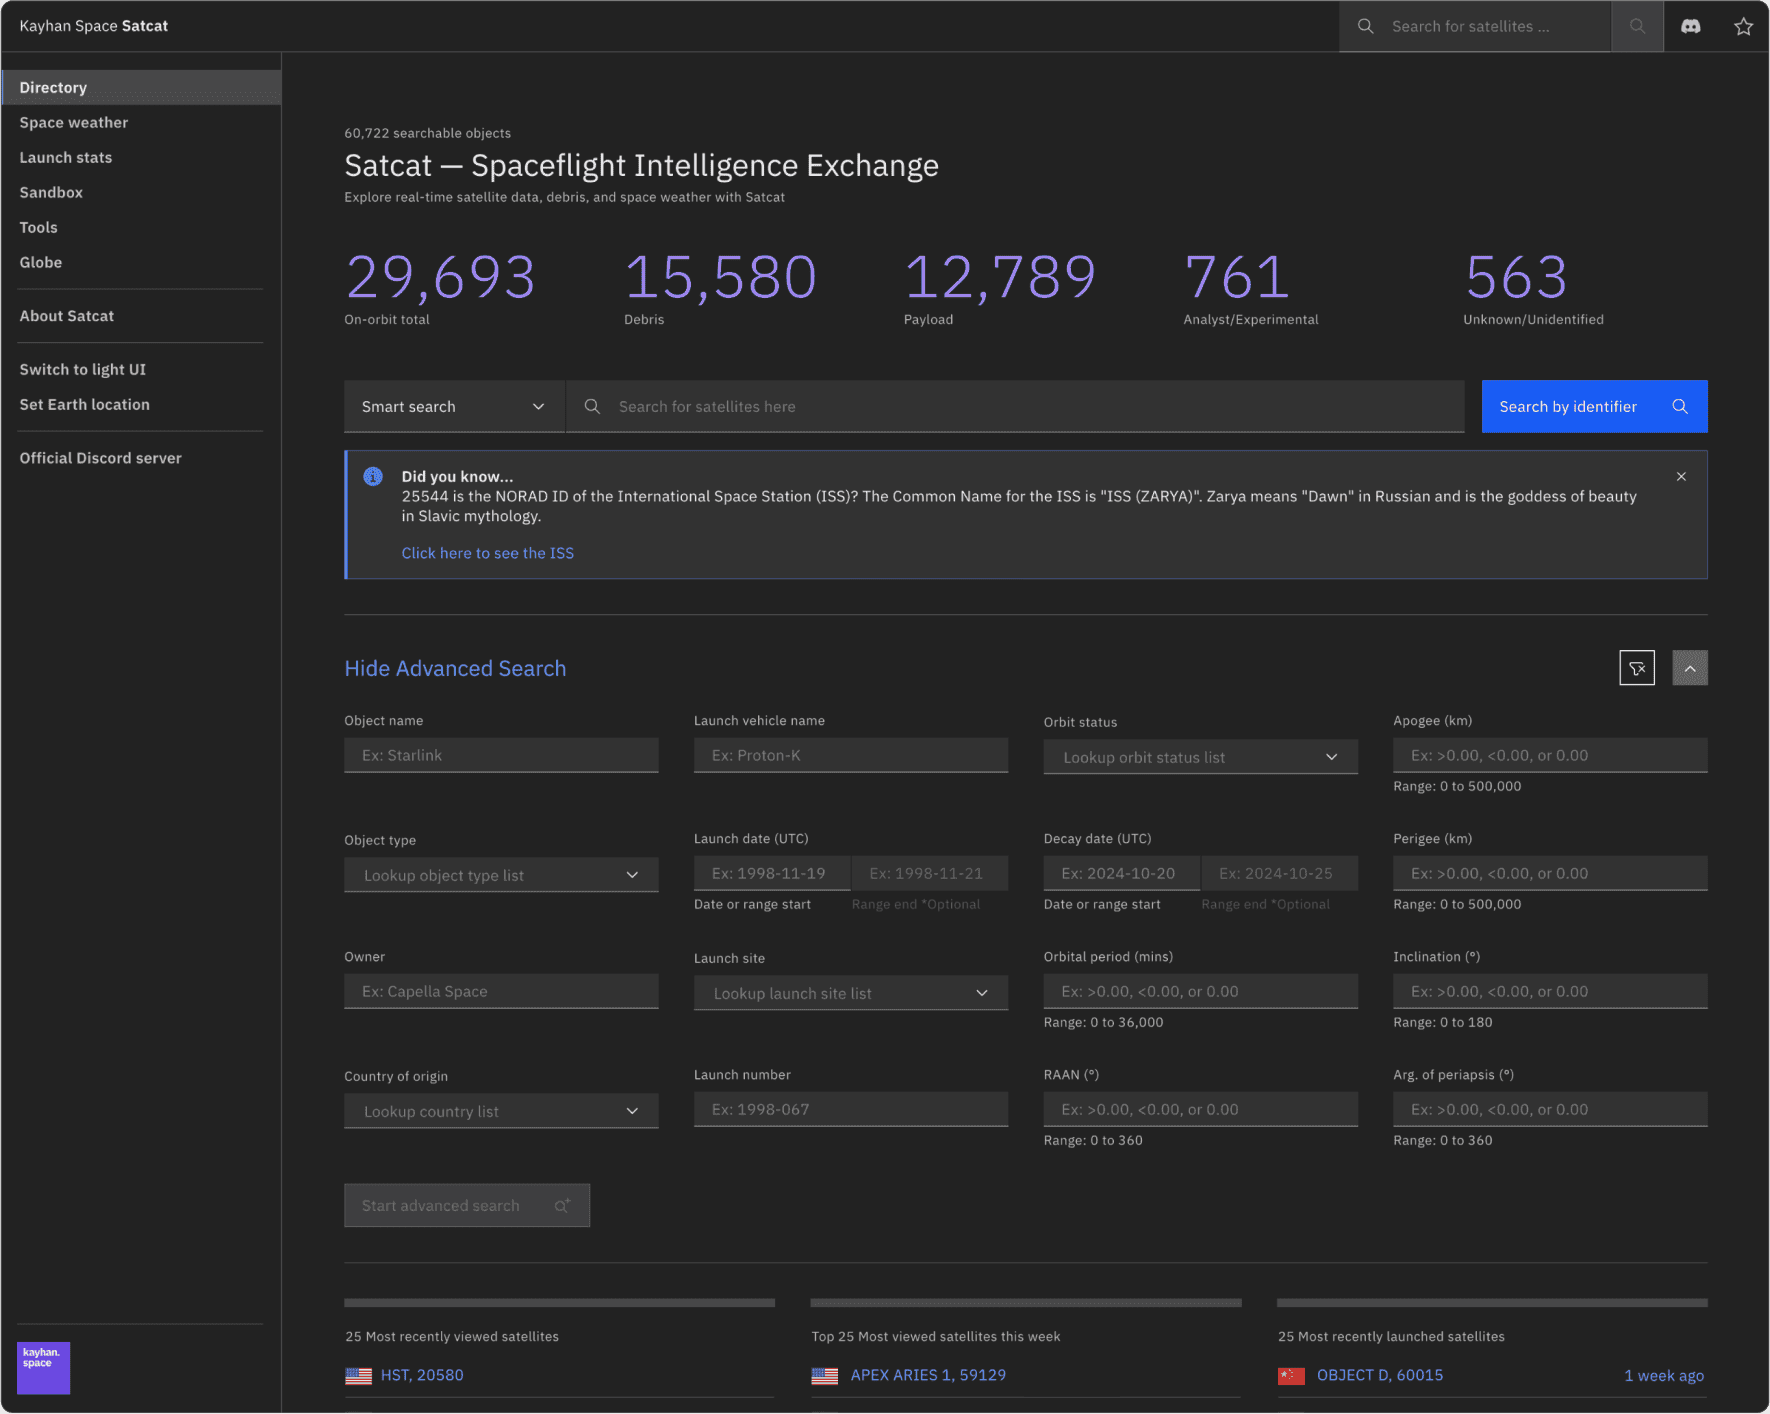Follow the Click here to see the ISS link
The image size is (1770, 1414).
coord(488,552)
